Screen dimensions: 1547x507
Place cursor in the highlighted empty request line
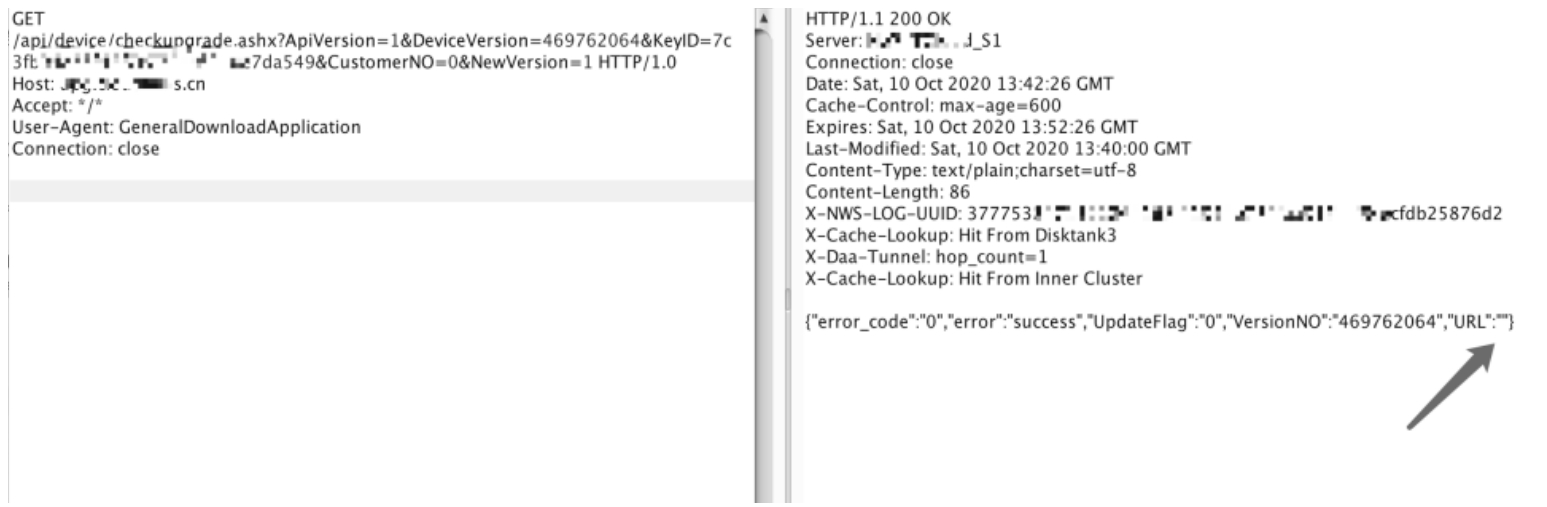pos(380,191)
